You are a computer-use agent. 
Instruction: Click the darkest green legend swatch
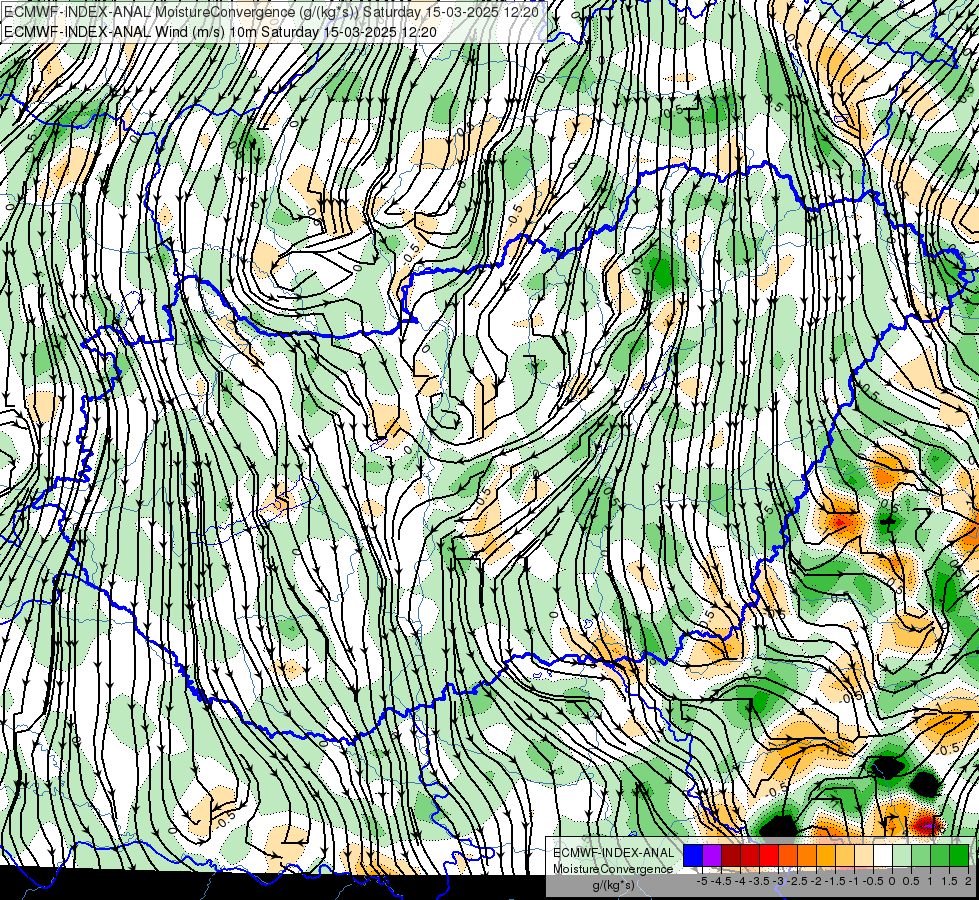pyautogui.click(x=958, y=855)
